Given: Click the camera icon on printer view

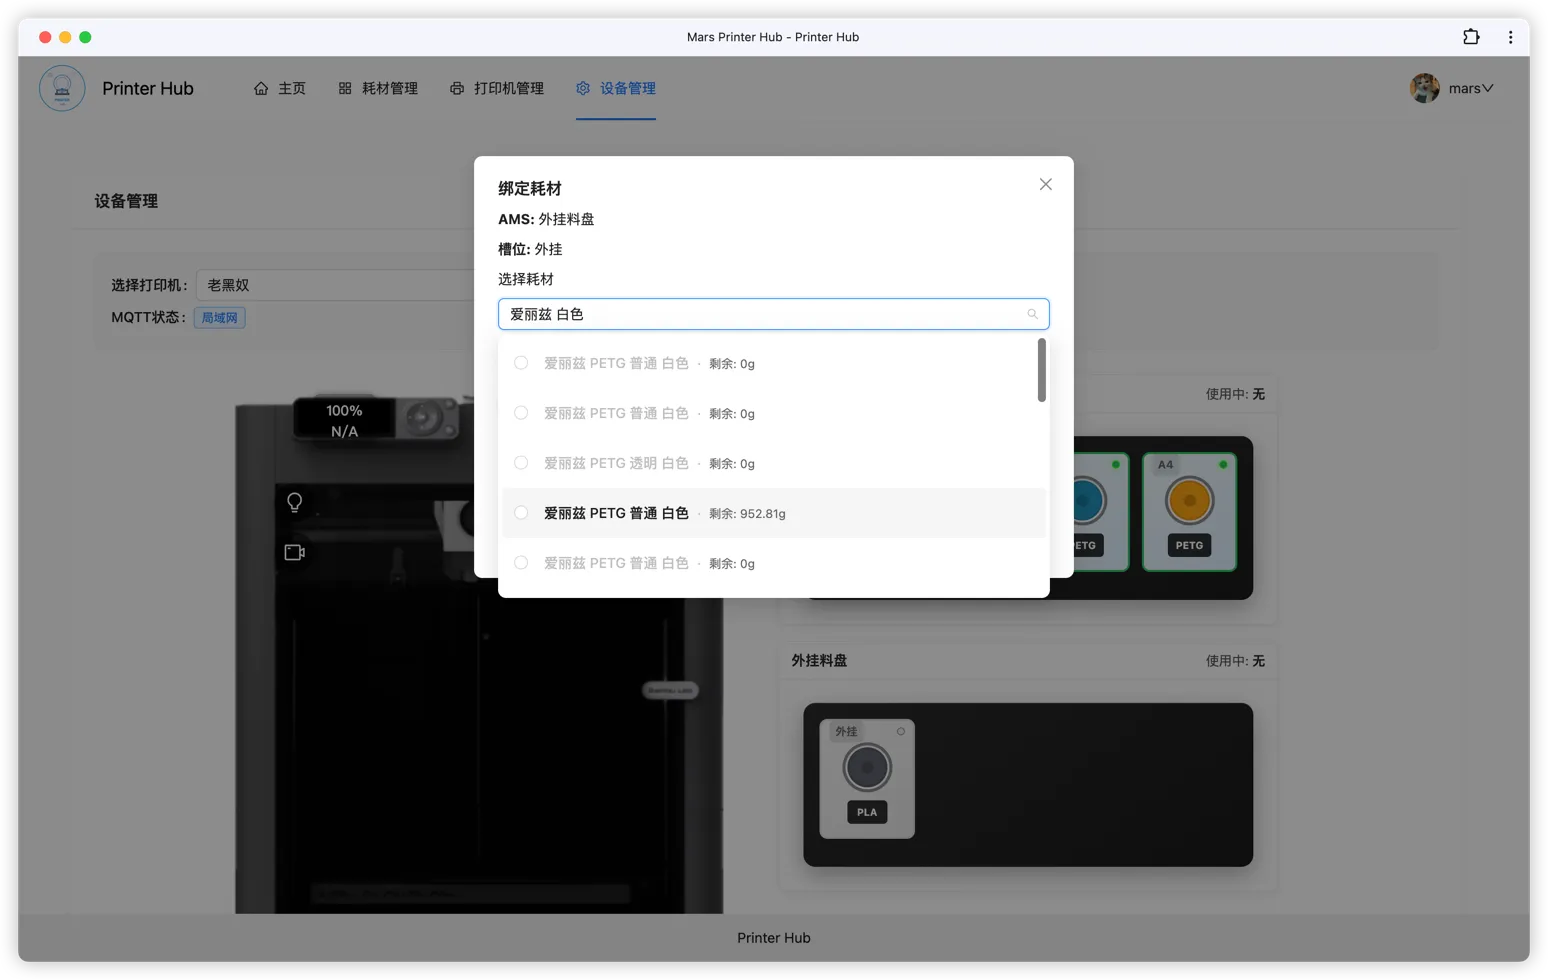Looking at the screenshot, I should coord(294,552).
